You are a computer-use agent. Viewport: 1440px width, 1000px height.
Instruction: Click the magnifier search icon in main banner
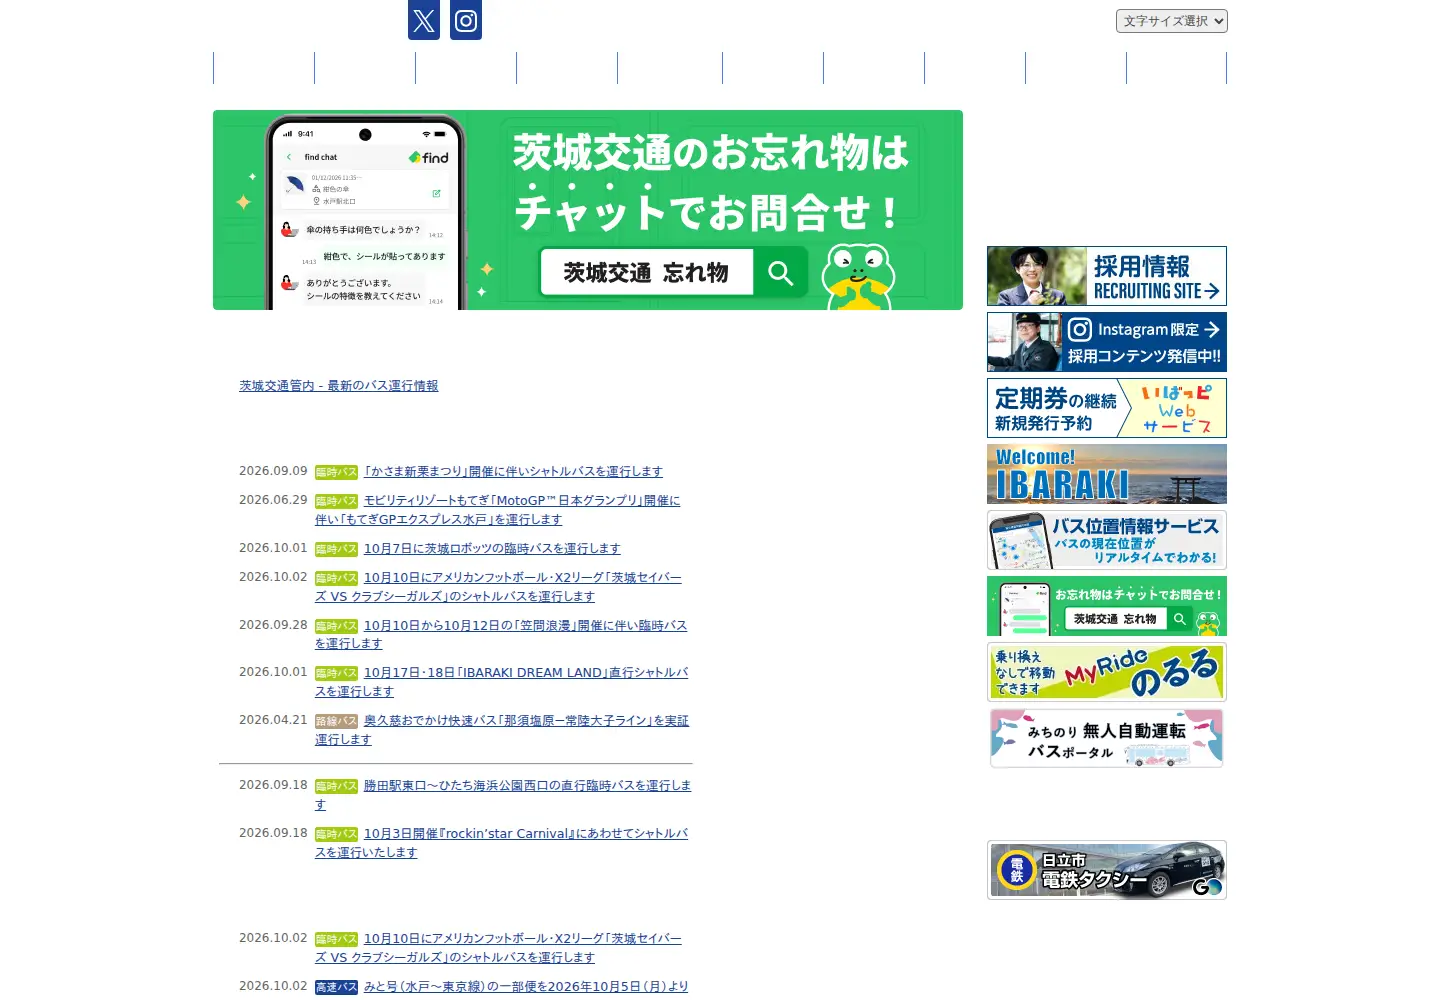pyautogui.click(x=780, y=272)
